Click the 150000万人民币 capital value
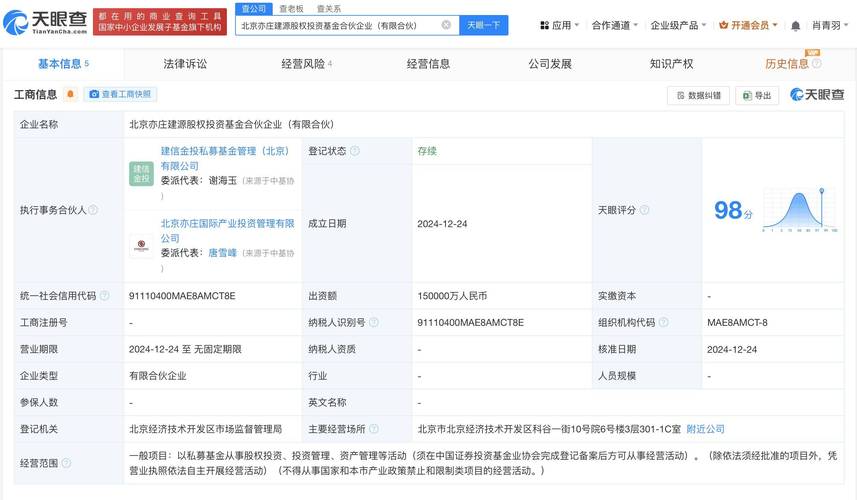Image resolution: width=857 pixels, height=500 pixels. click(x=452, y=296)
